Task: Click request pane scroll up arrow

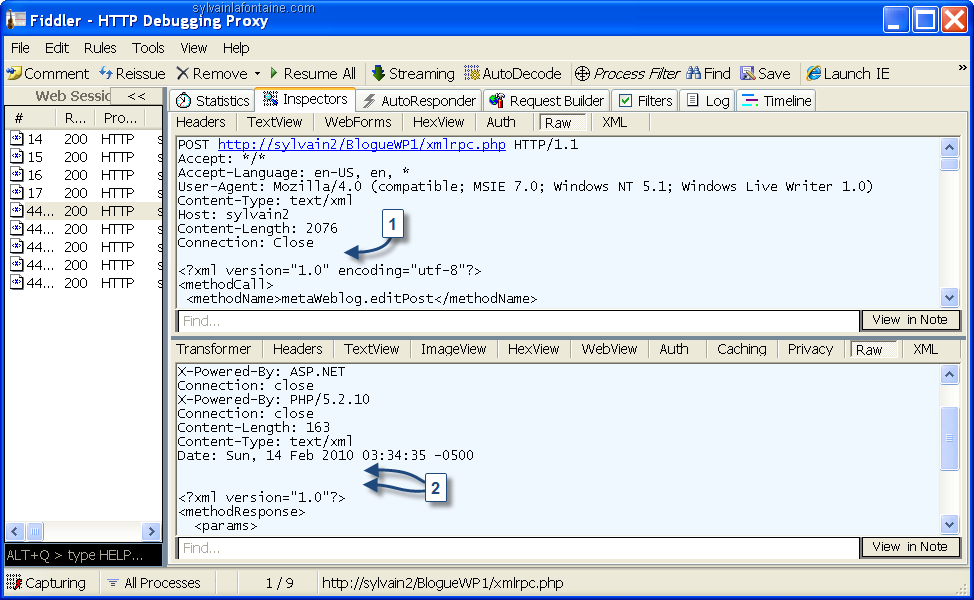Action: [x=949, y=147]
